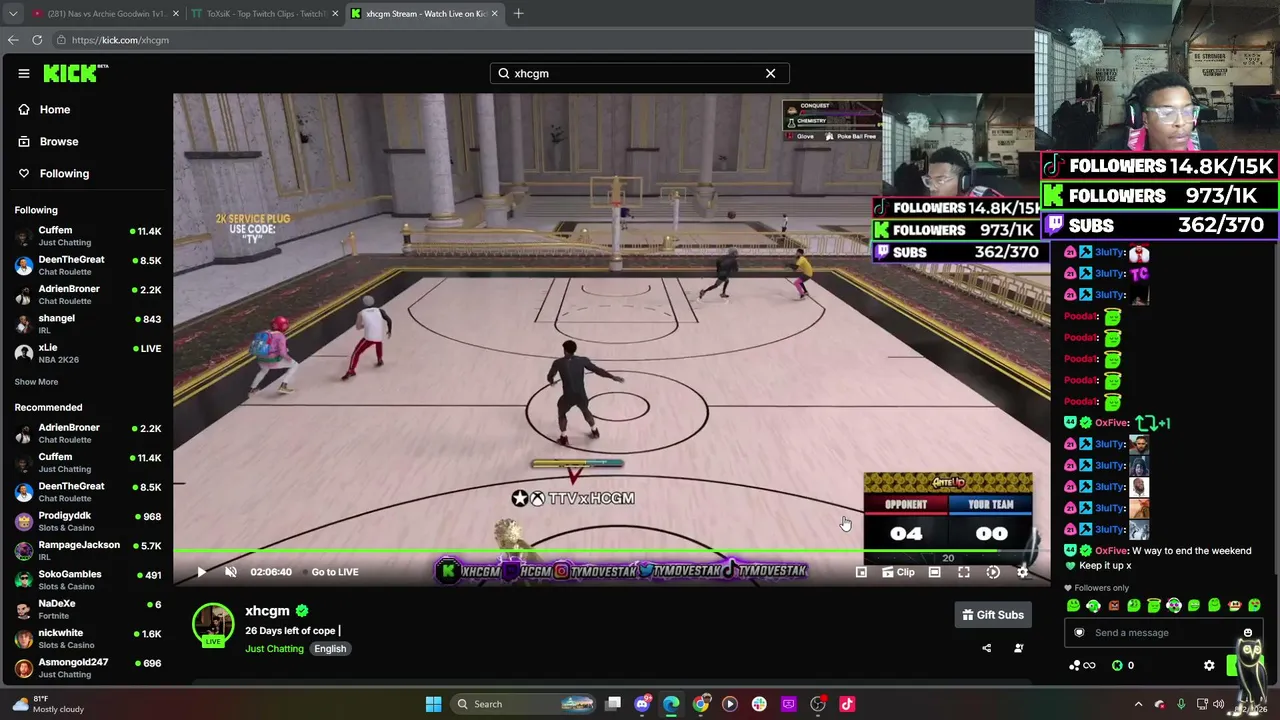Select the first green smiley emote

[1074, 606]
